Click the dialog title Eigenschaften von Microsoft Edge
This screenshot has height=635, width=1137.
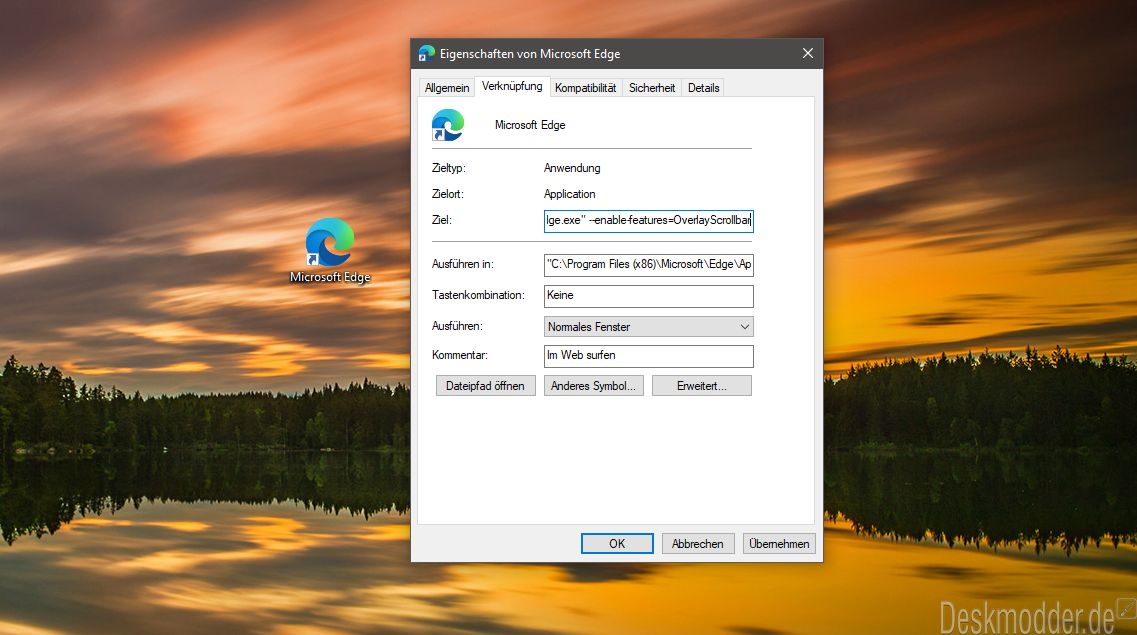tap(530, 54)
